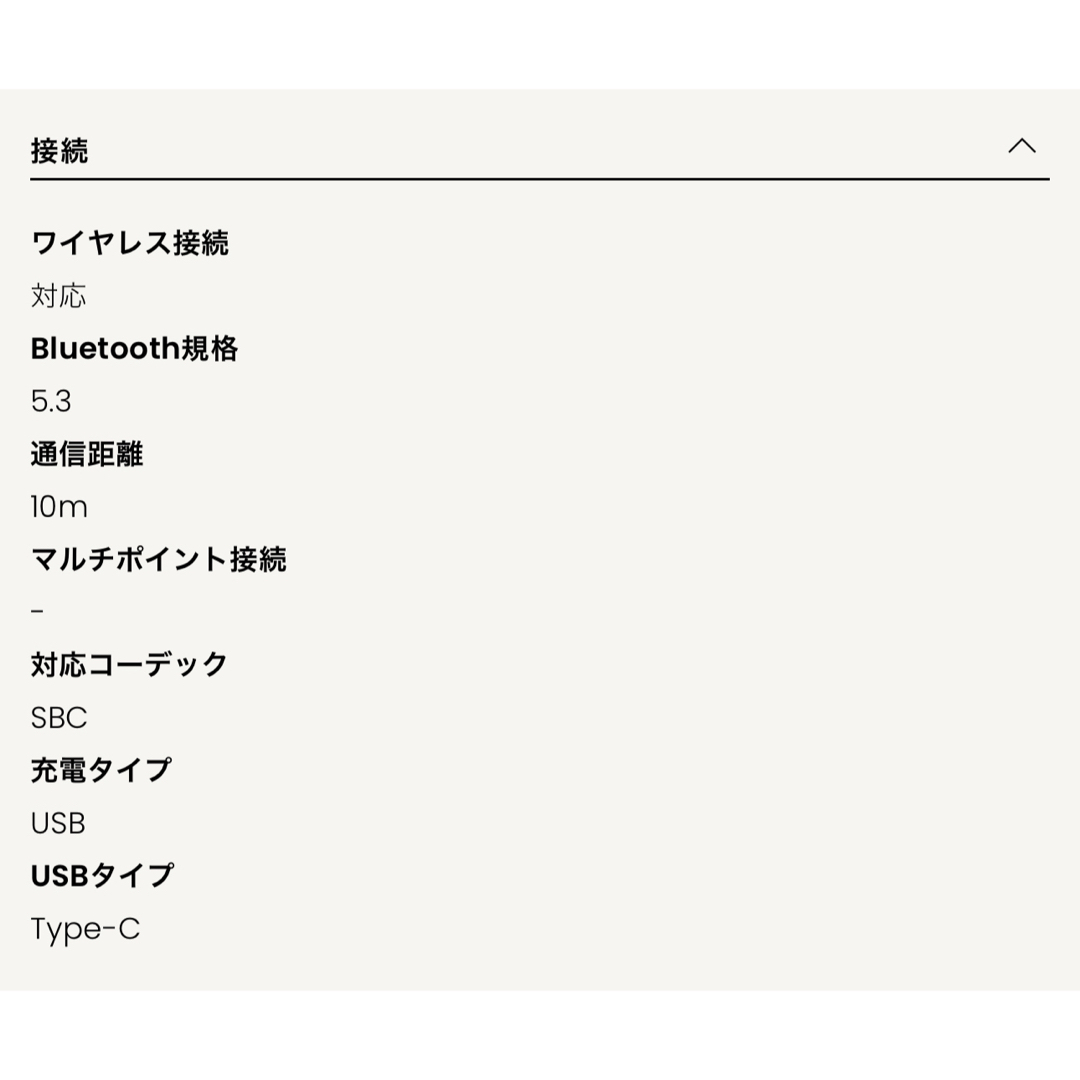Select the Bluetooth規格 heading
1080x1080 pixels.
pyautogui.click(x=134, y=349)
